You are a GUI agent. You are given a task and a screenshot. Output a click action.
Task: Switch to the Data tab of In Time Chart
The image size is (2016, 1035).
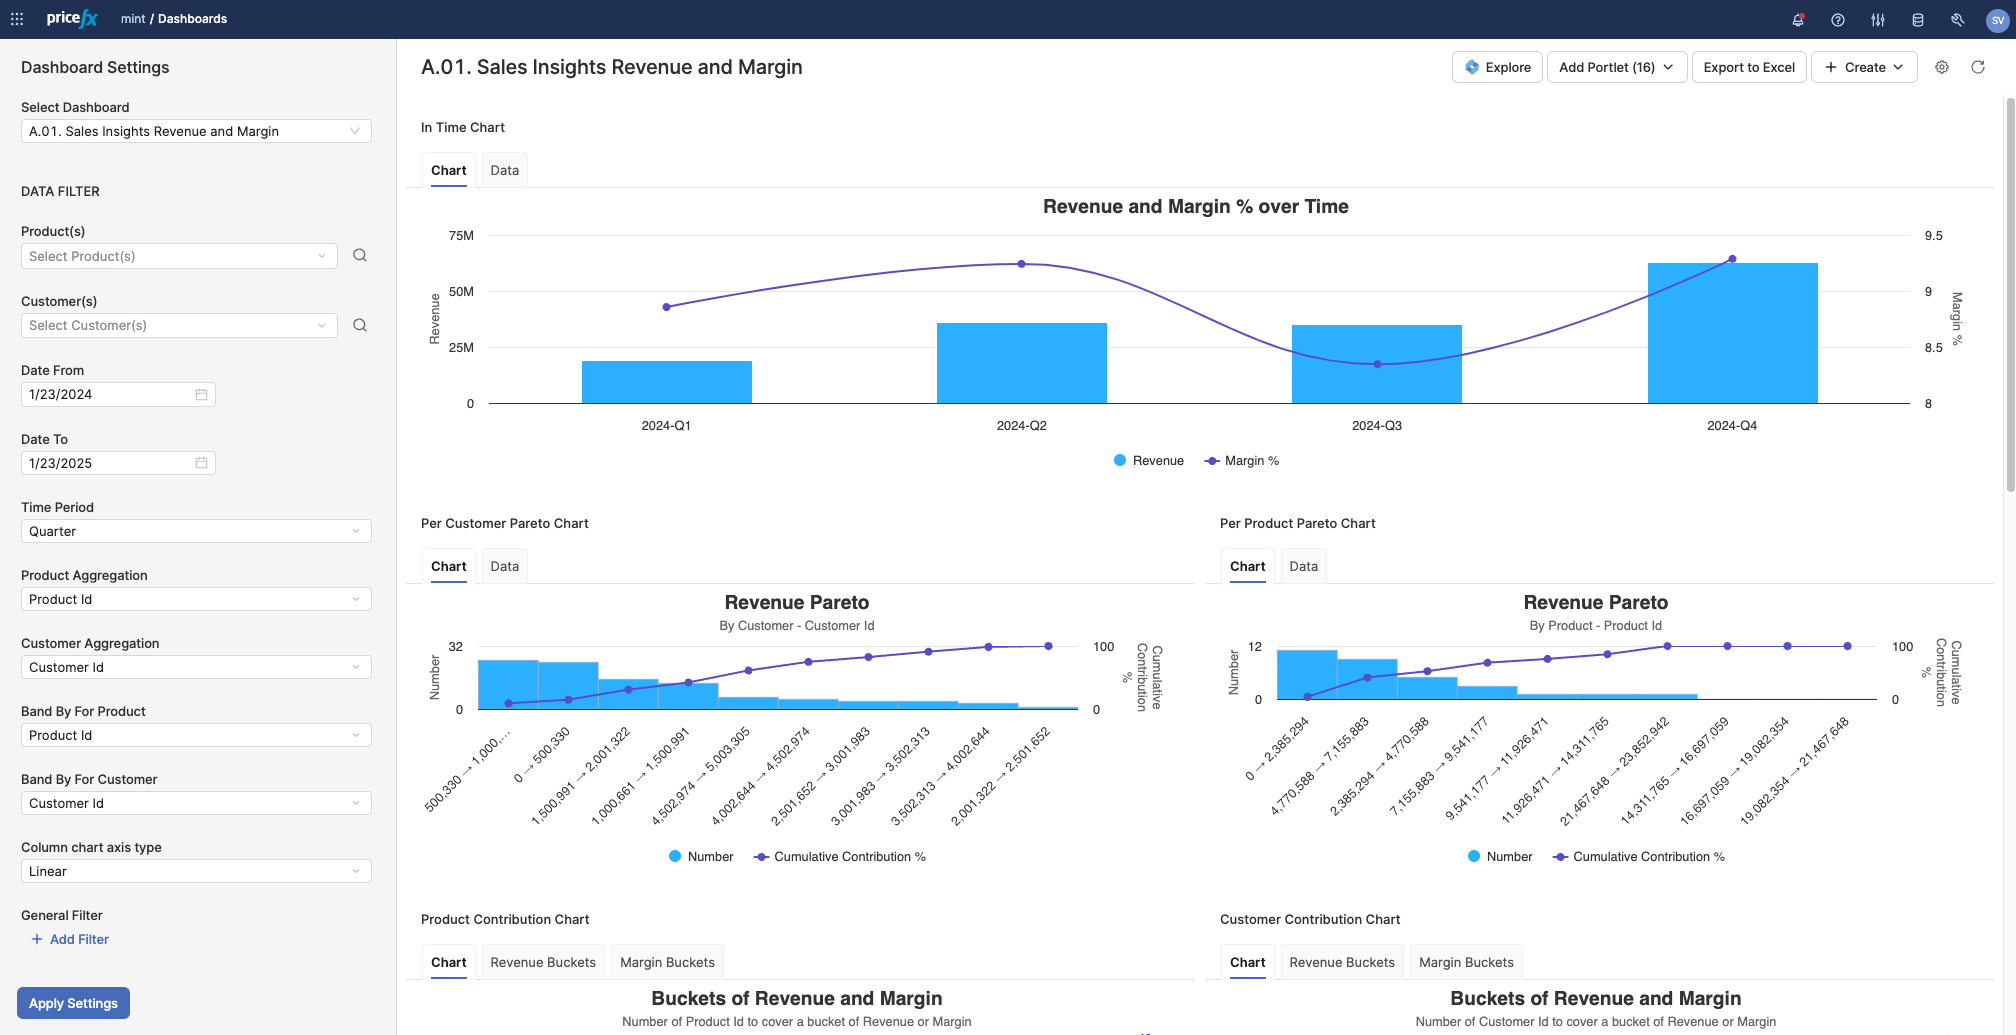[504, 170]
